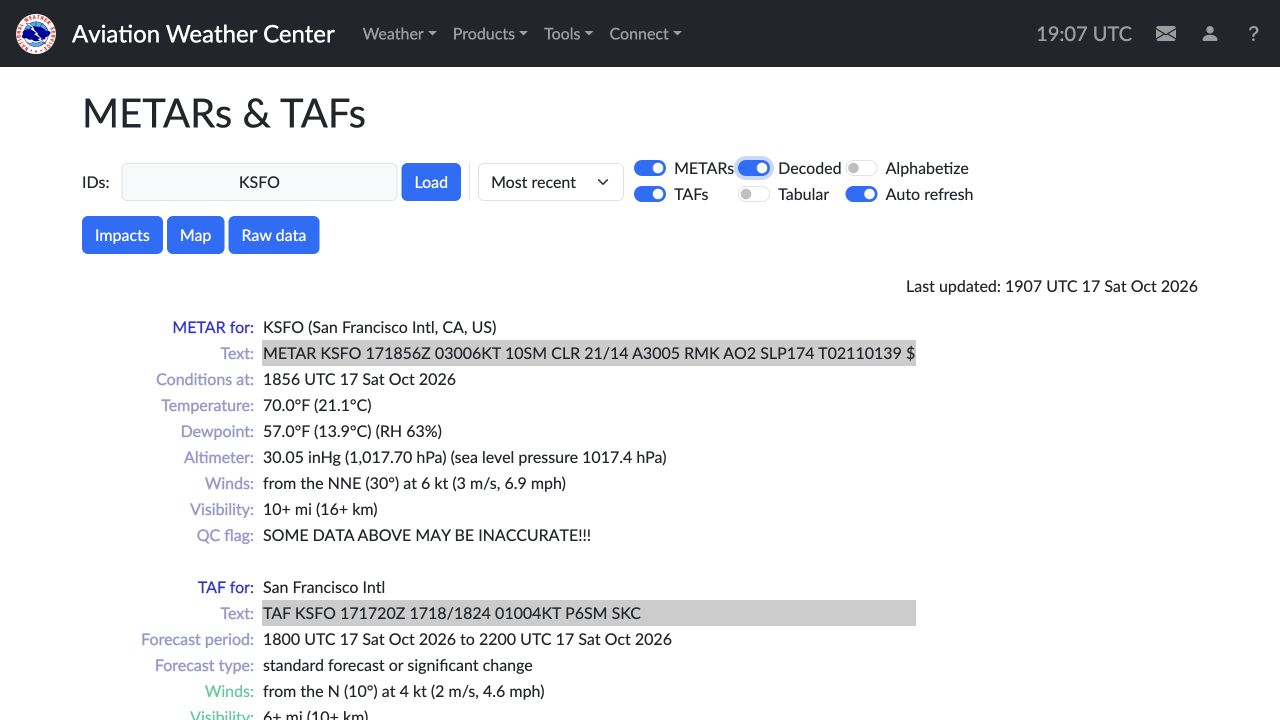Click the temperature value 70.0°F (21.1°C)
The width and height of the screenshot is (1280, 720).
point(317,405)
